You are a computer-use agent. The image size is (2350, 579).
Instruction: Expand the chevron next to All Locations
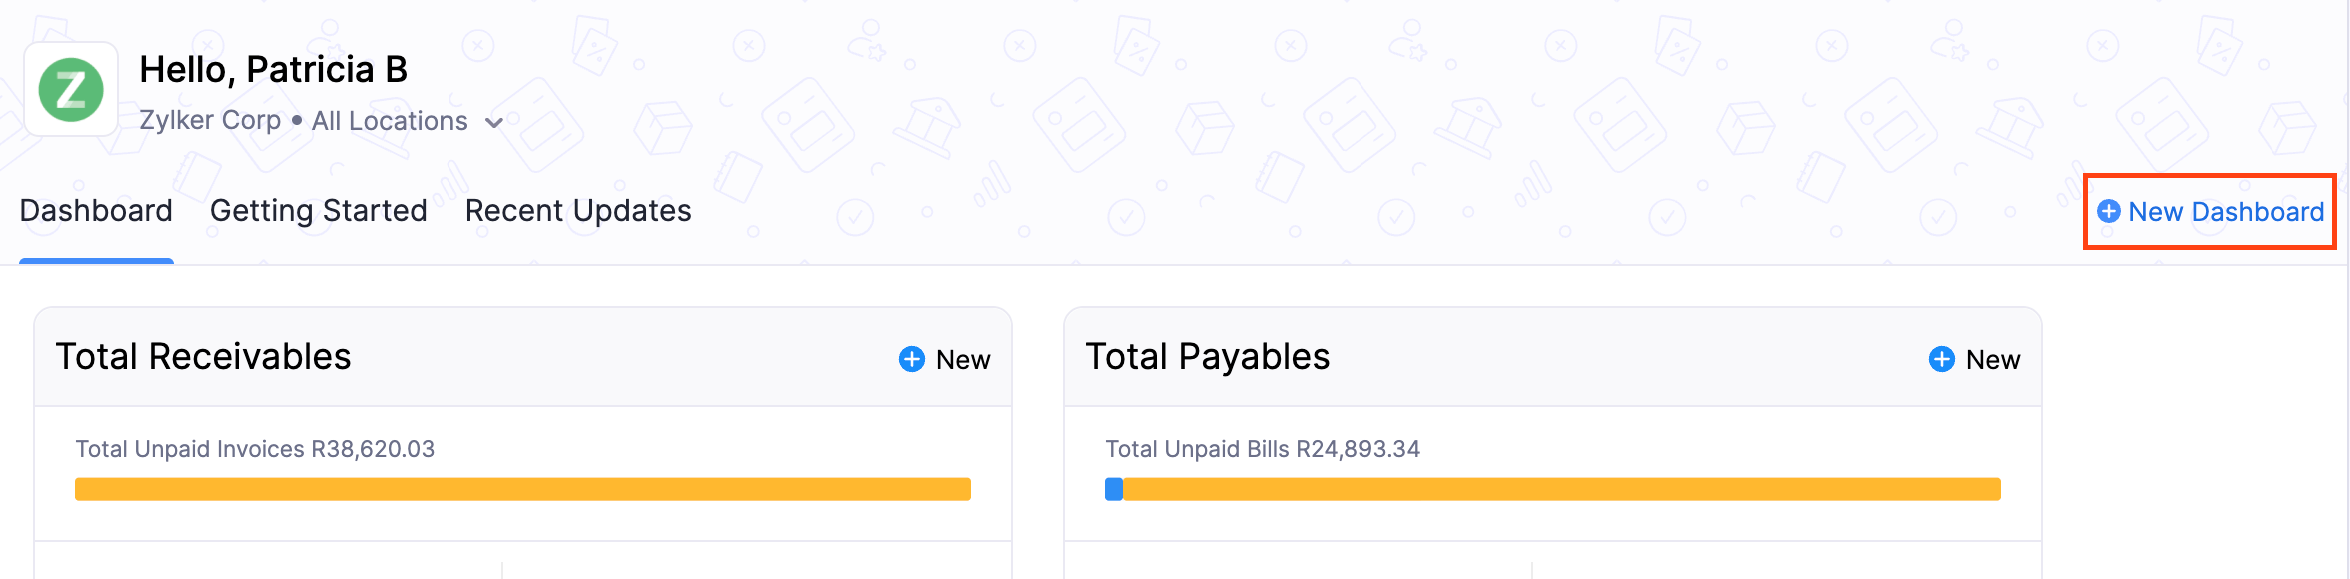click(x=494, y=123)
